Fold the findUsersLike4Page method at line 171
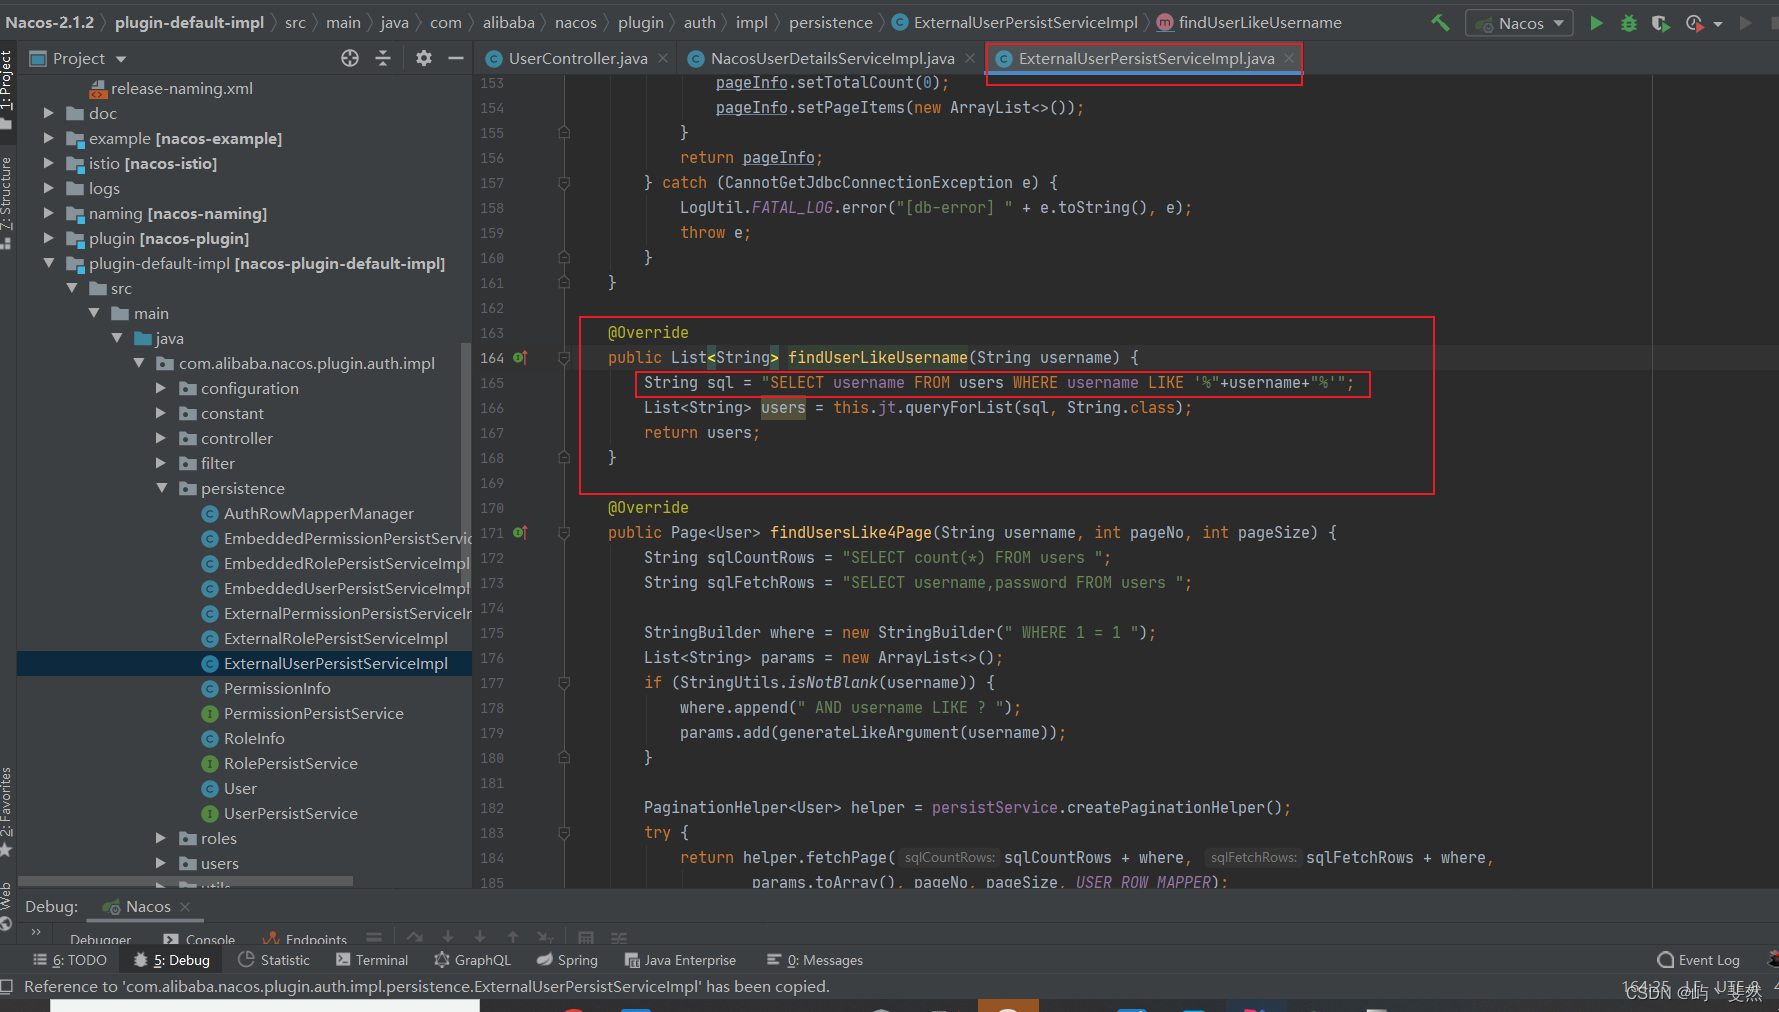 click(564, 532)
